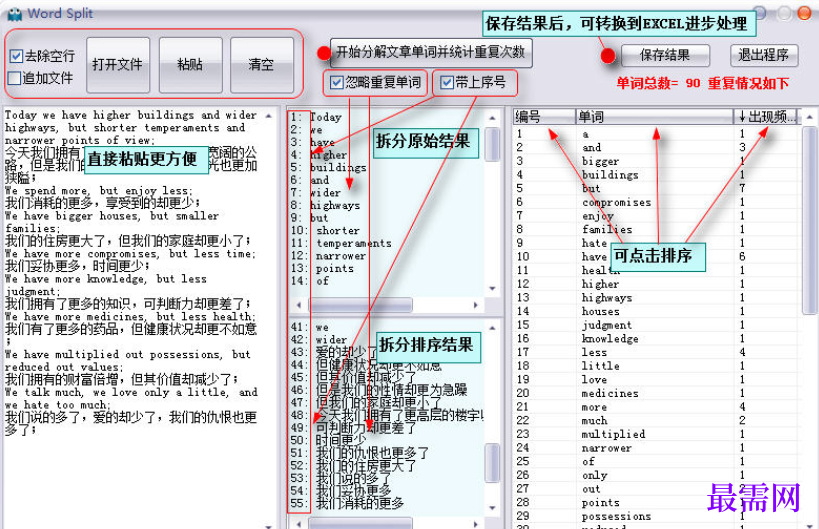
Task: Click up arrow of source text scrollbar
Action: point(268,115)
